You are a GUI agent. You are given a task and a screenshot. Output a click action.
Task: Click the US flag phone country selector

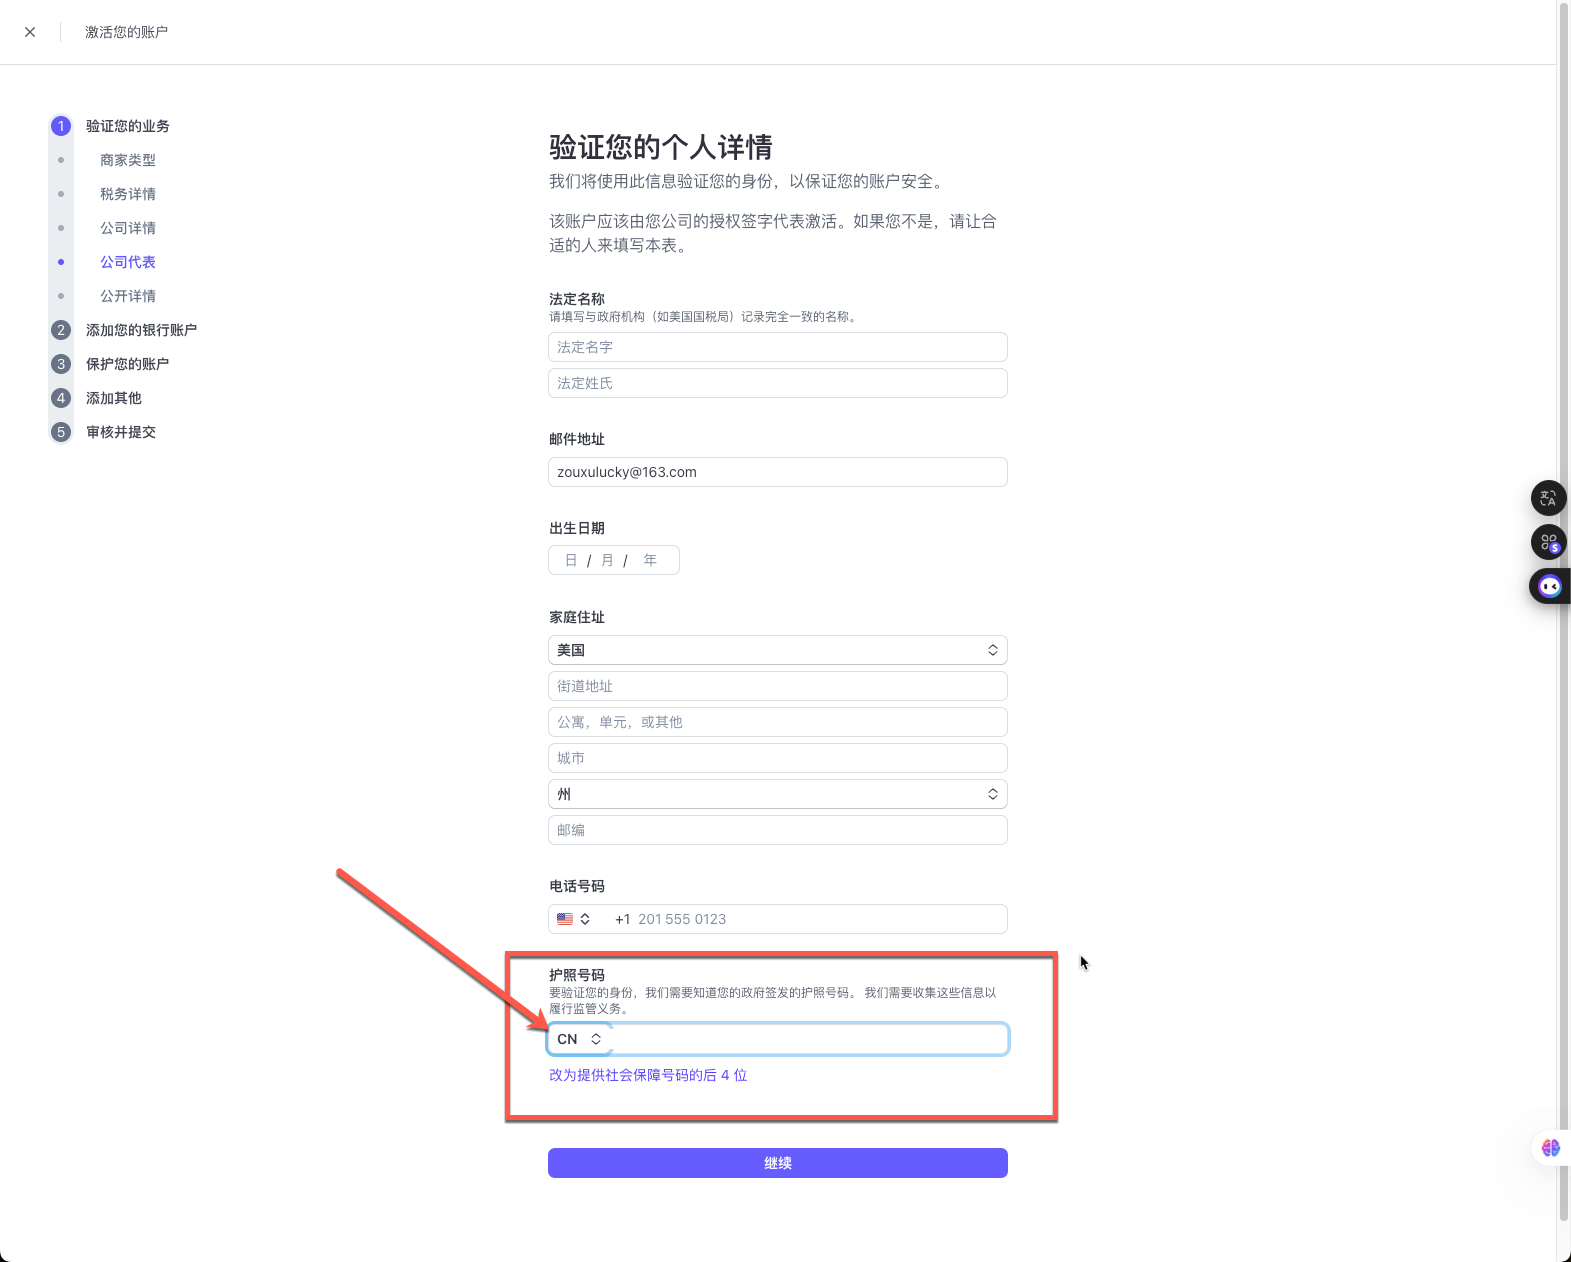(x=574, y=919)
